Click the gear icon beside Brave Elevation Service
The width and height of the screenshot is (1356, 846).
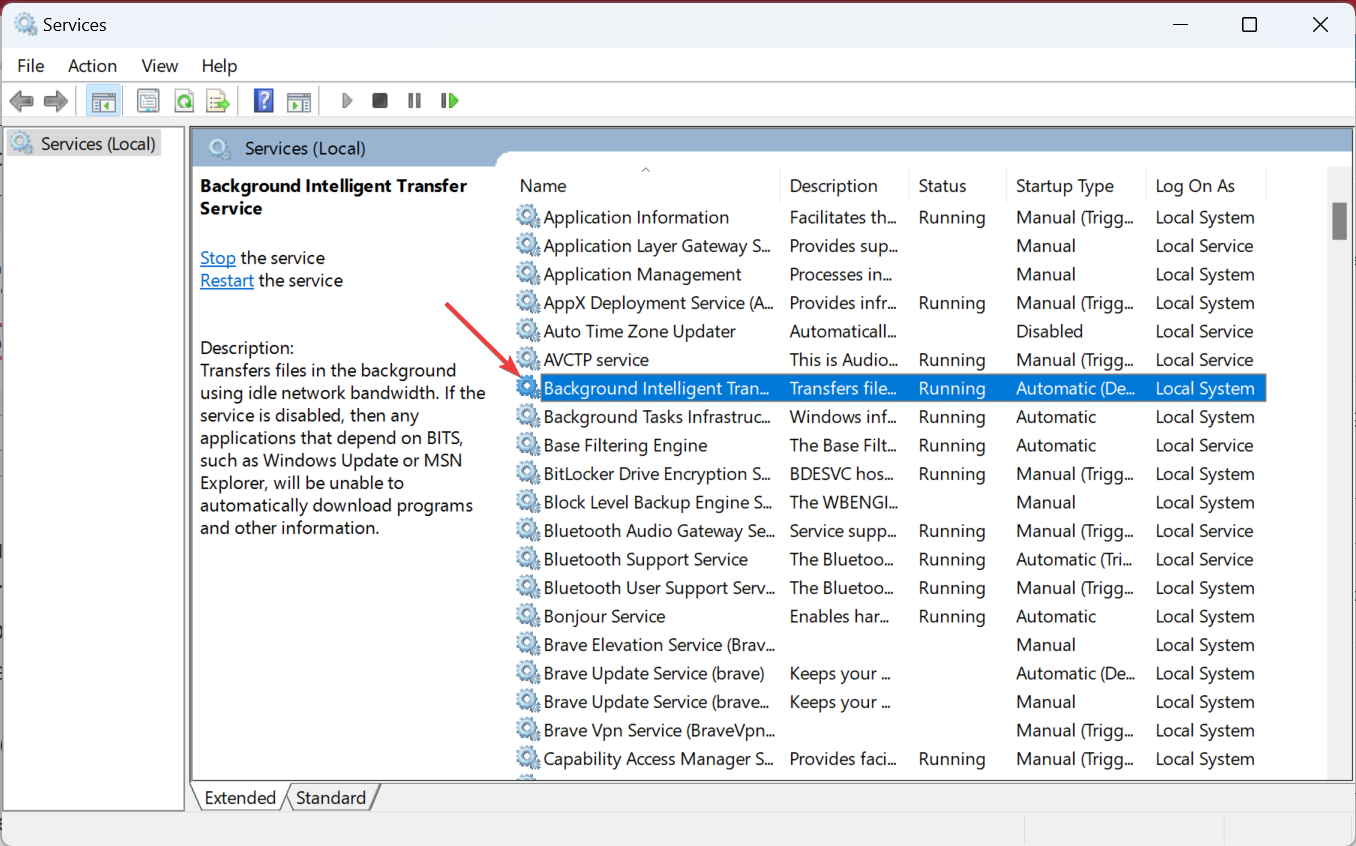528,645
